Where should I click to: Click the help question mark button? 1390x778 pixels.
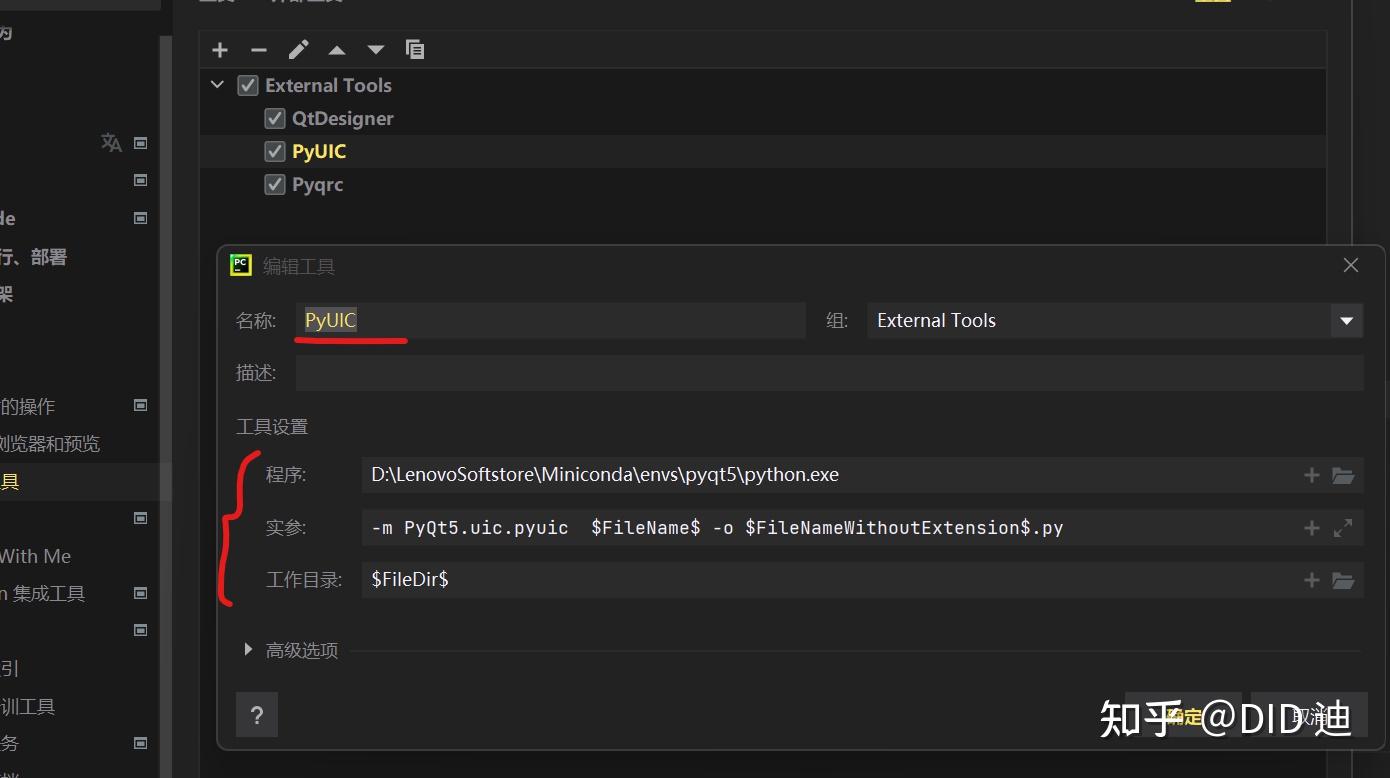(257, 715)
